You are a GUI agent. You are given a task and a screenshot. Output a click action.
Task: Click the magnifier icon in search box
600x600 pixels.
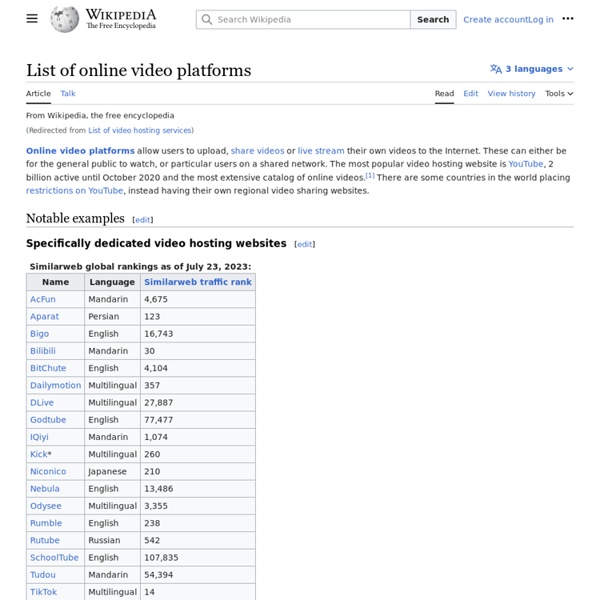pyautogui.click(x=206, y=19)
